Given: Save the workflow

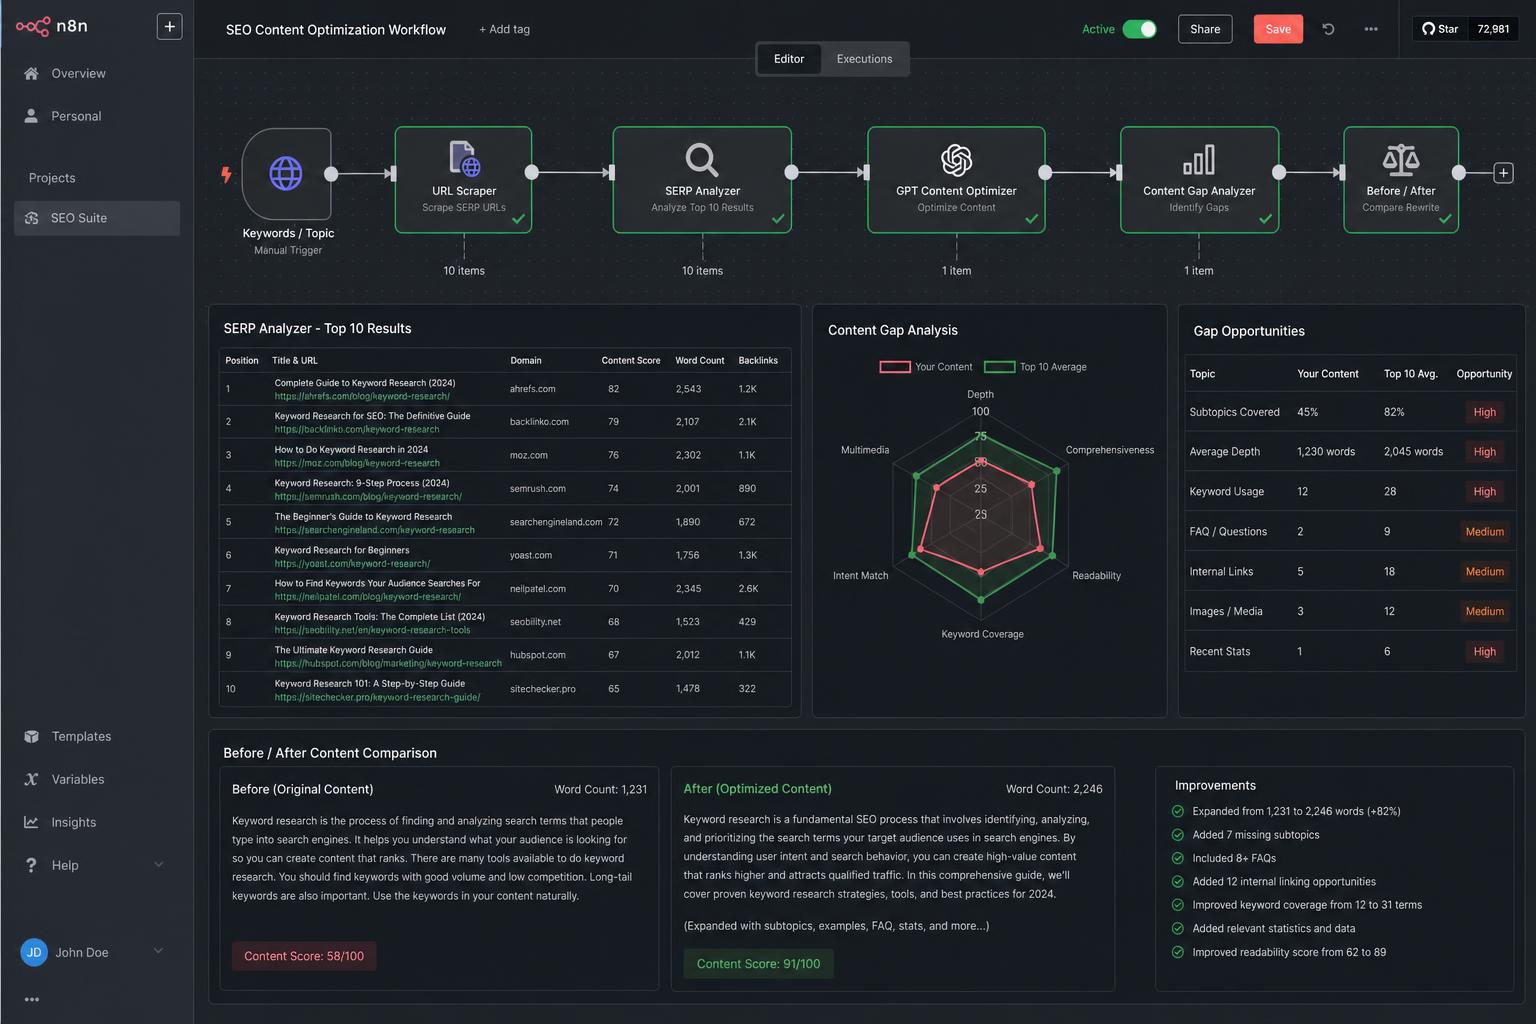Looking at the screenshot, I should pyautogui.click(x=1278, y=29).
